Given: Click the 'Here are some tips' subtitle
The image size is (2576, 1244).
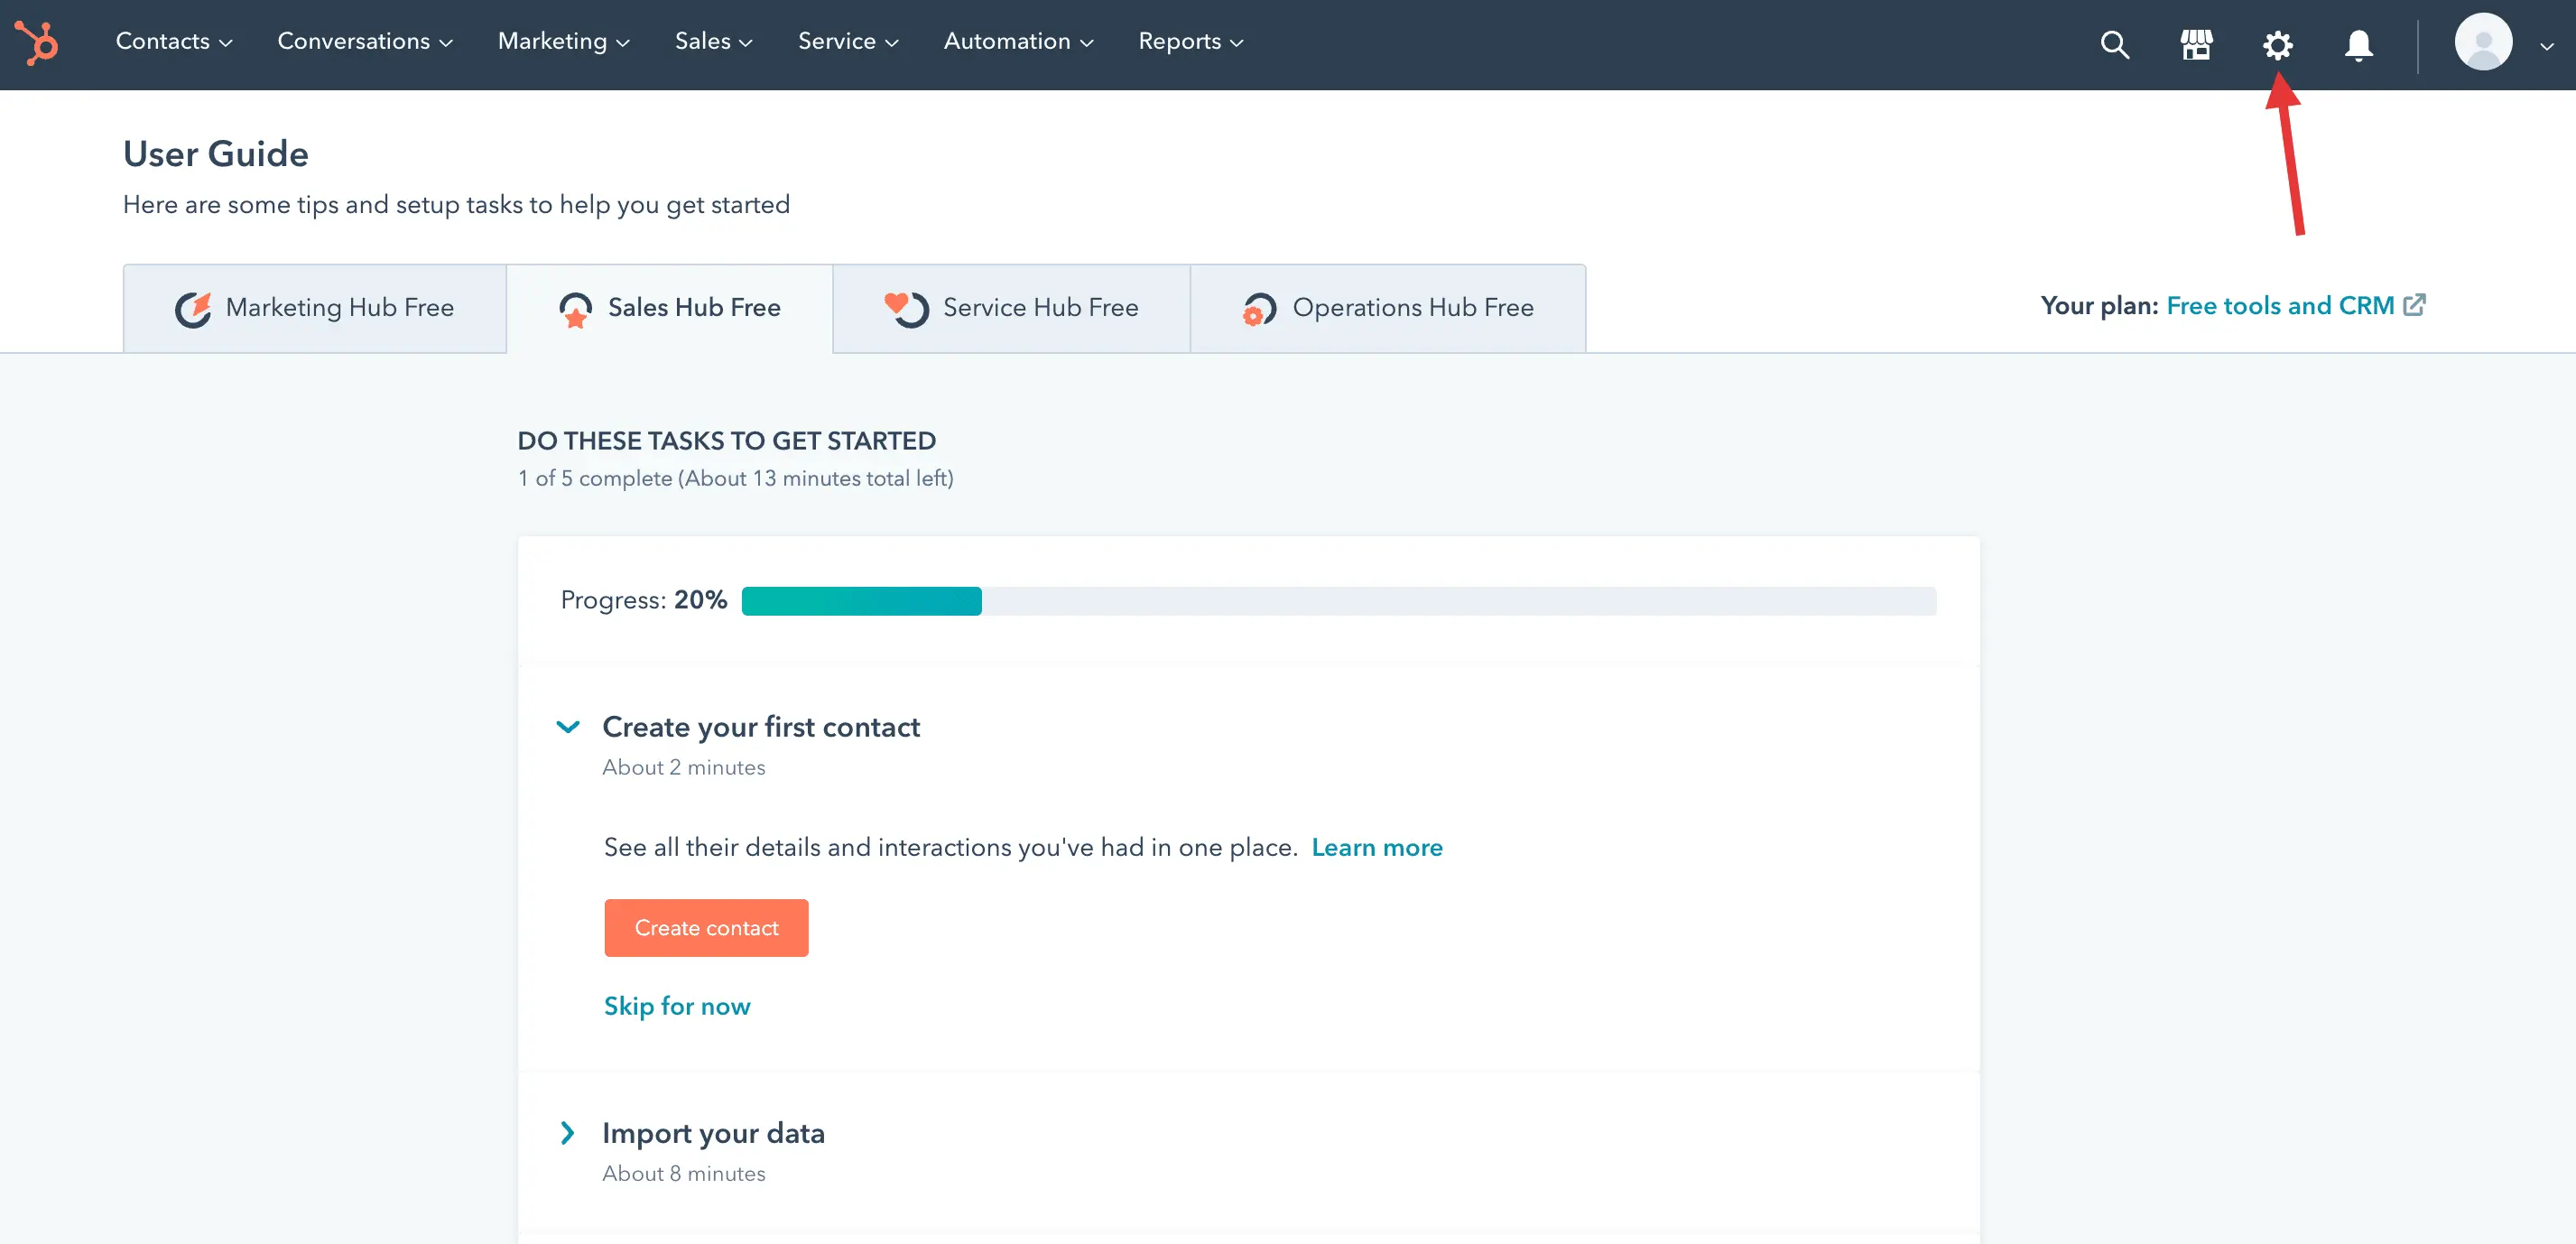Looking at the screenshot, I should pos(456,205).
